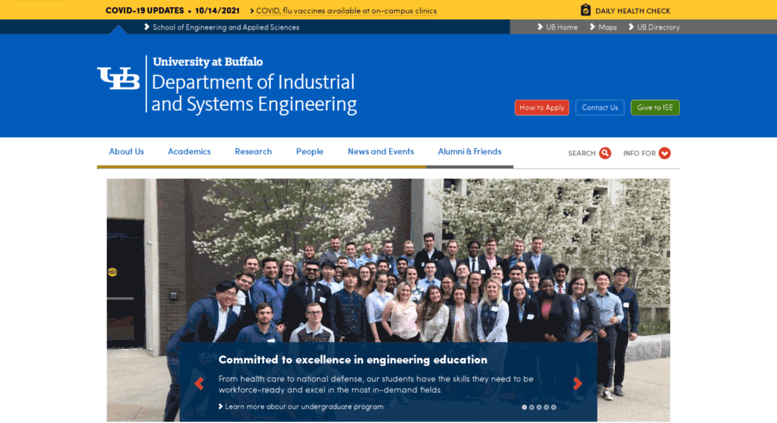This screenshot has height=423, width=777.
Task: Click the chevron next to Maps
Action: point(592,27)
